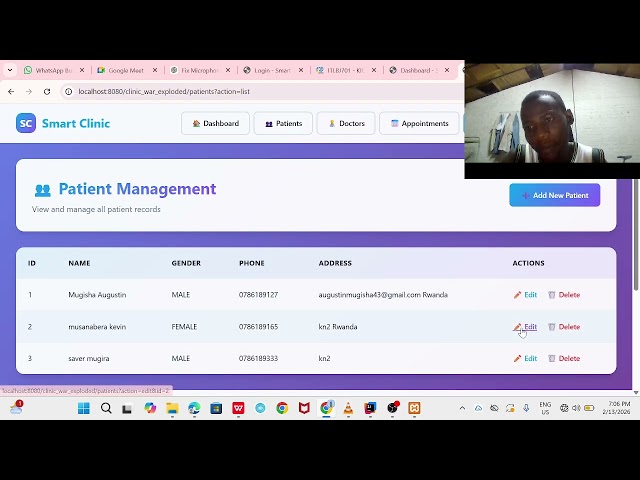Open Microsoft Edge from the taskbar

pos(194,408)
